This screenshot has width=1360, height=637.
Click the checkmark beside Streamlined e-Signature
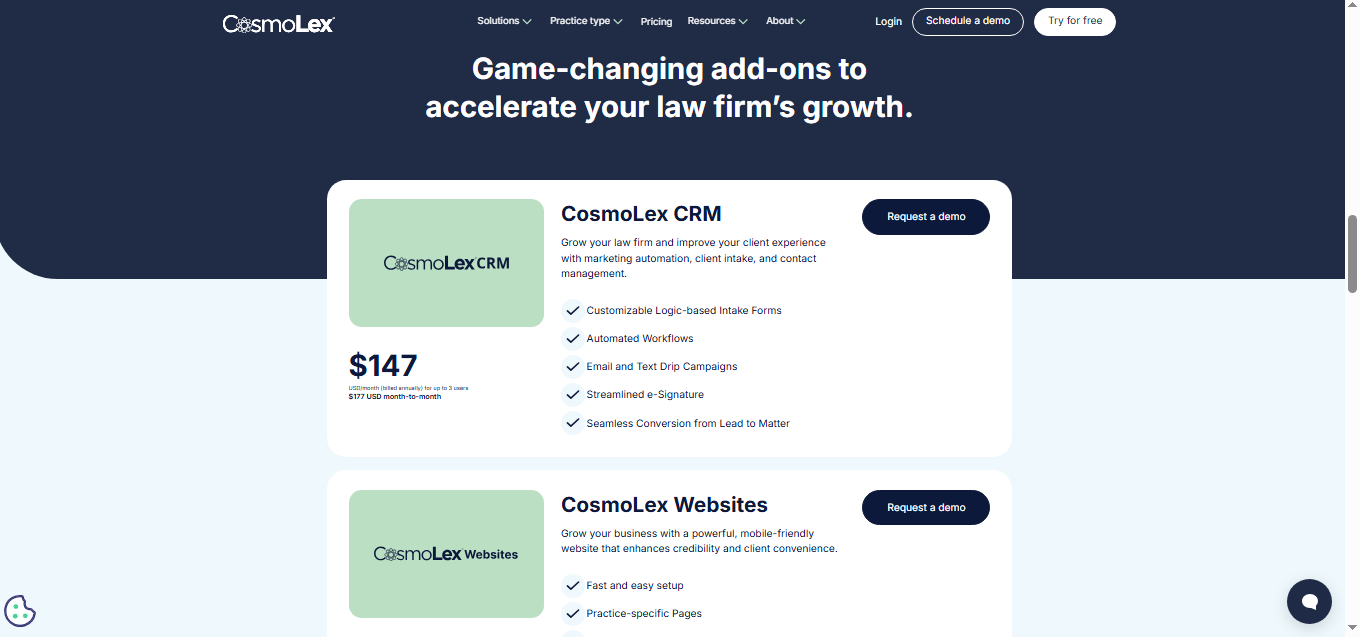[x=572, y=394]
